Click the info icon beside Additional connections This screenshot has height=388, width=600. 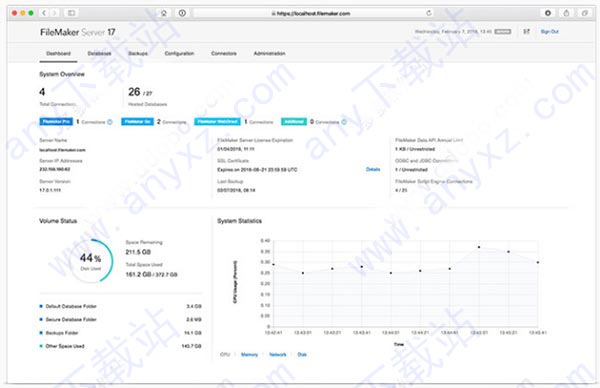(x=344, y=122)
